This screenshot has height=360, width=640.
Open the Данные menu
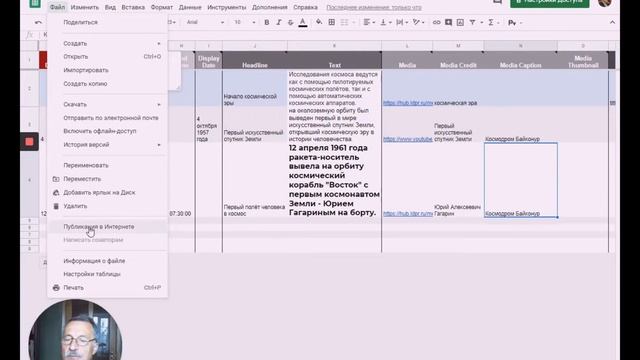190,7
